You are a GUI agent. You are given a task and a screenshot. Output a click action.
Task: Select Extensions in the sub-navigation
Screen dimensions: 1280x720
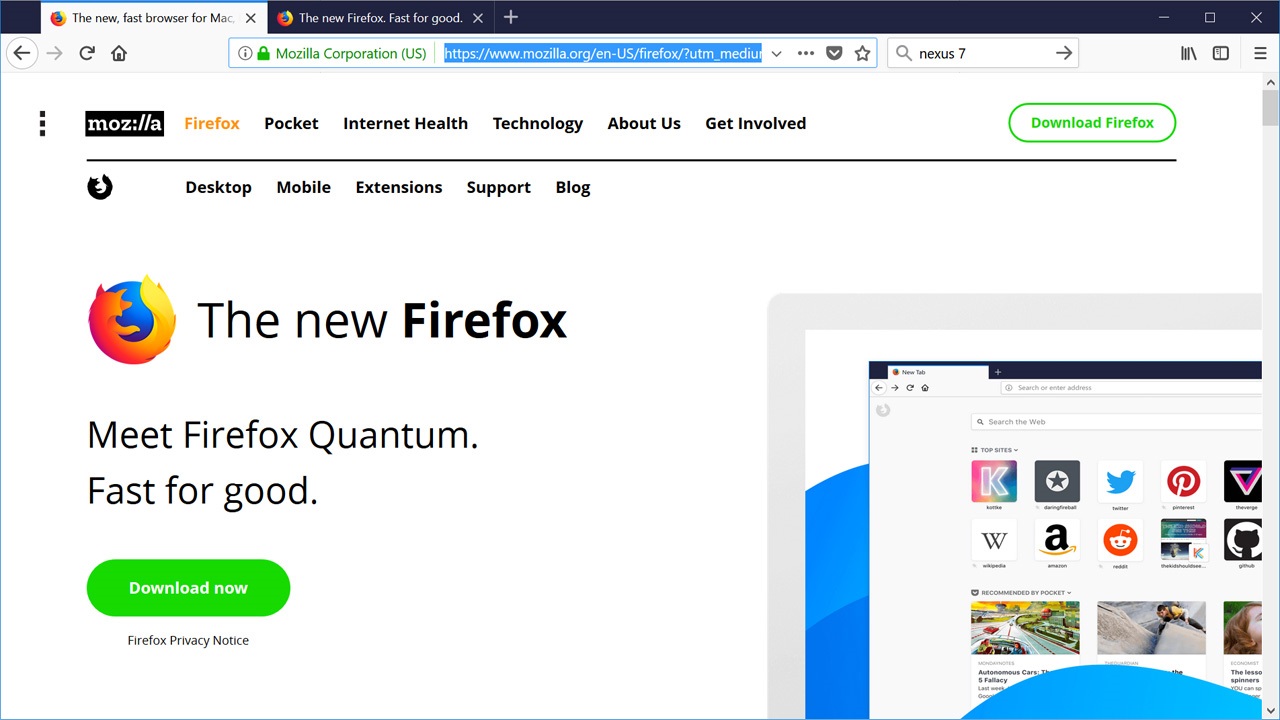coord(398,187)
